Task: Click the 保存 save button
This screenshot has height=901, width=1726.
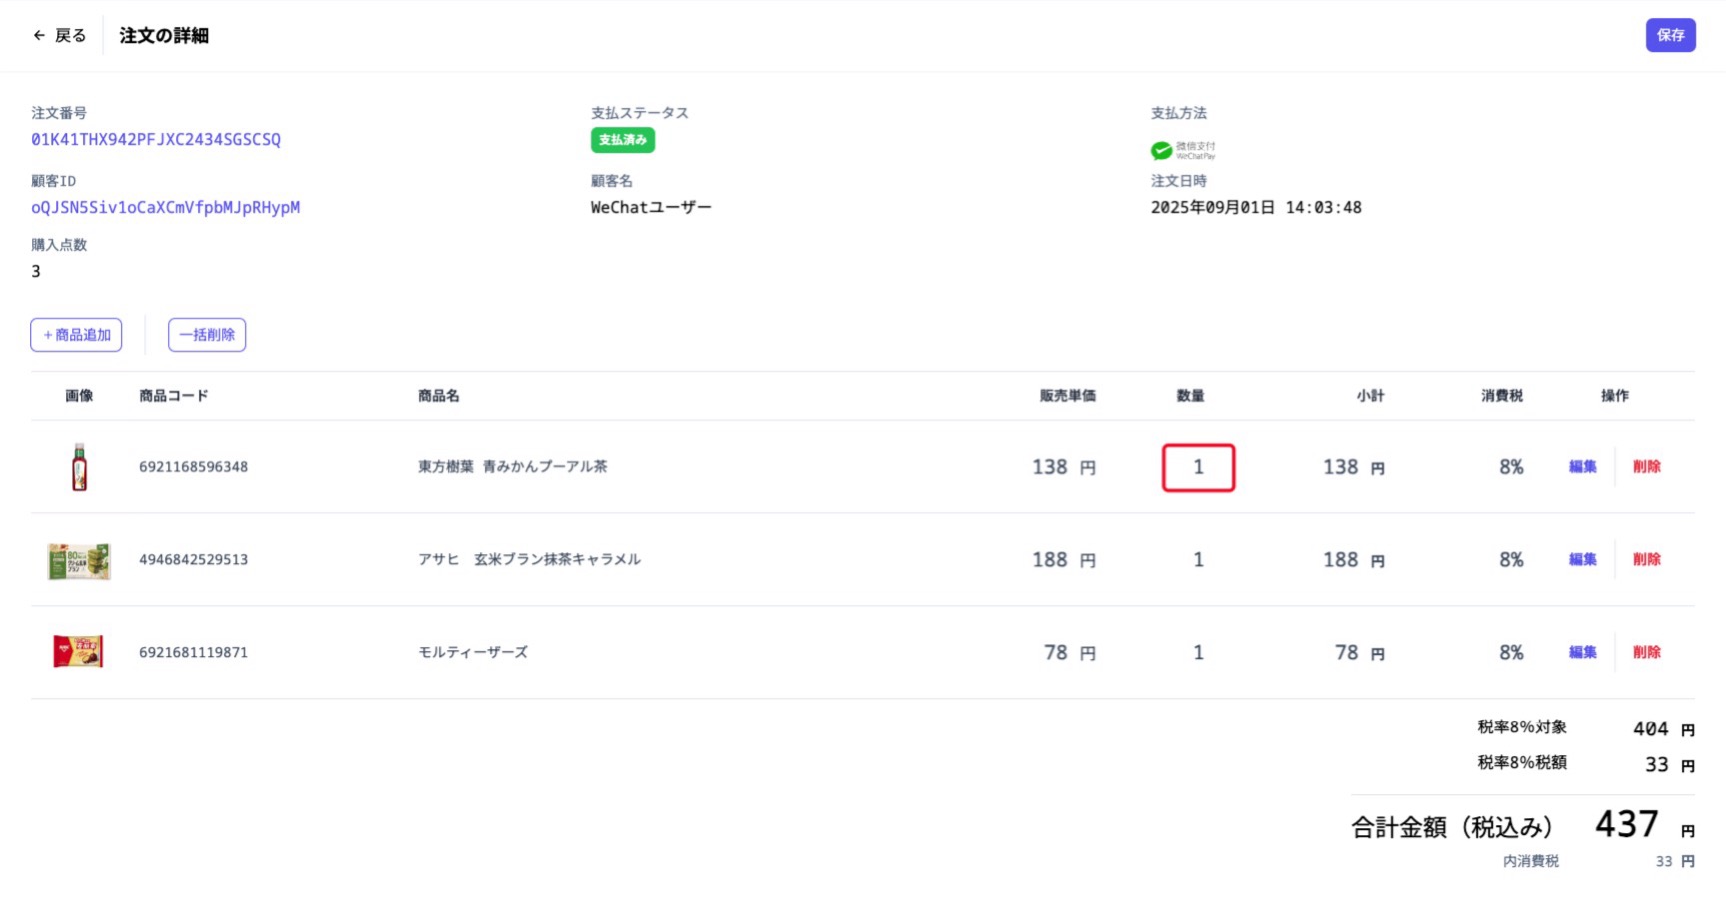Action: [x=1668, y=34]
